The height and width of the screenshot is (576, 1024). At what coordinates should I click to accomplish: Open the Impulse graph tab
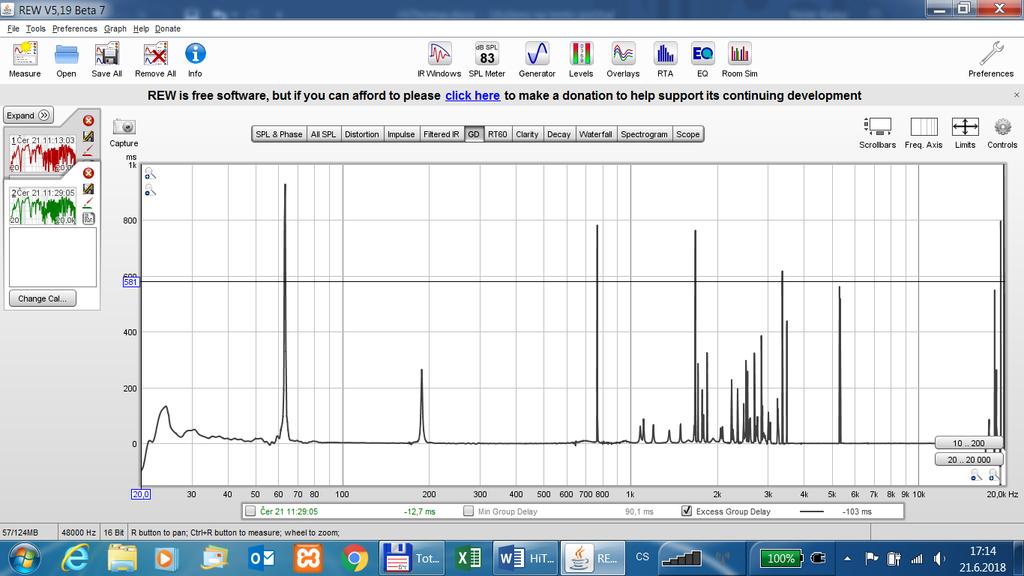tap(401, 134)
